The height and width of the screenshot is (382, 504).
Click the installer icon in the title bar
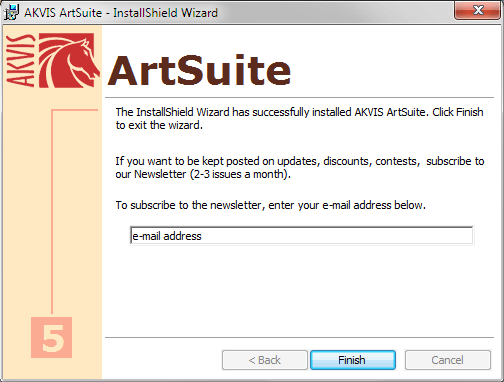tap(11, 12)
